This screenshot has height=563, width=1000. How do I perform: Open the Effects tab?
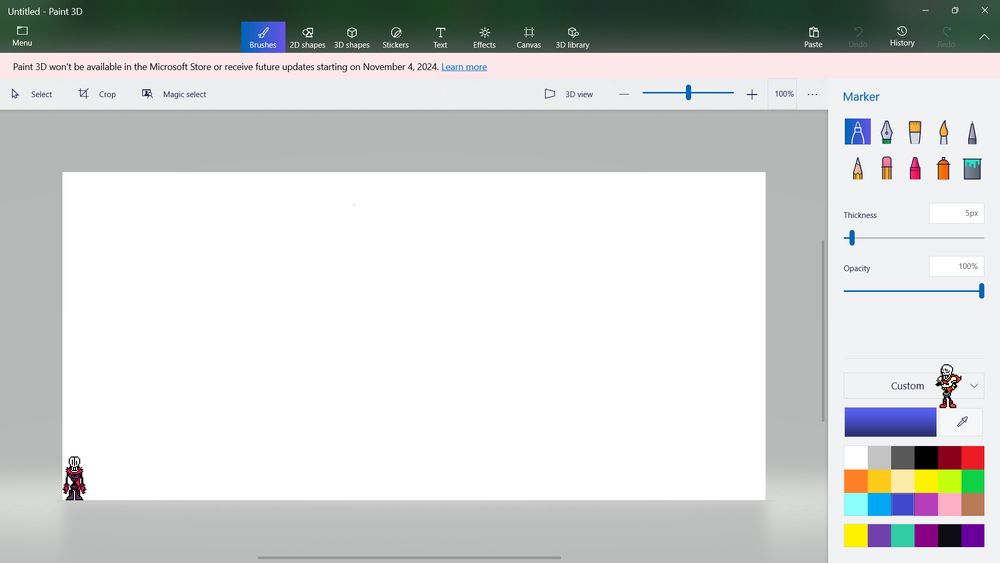click(x=484, y=37)
